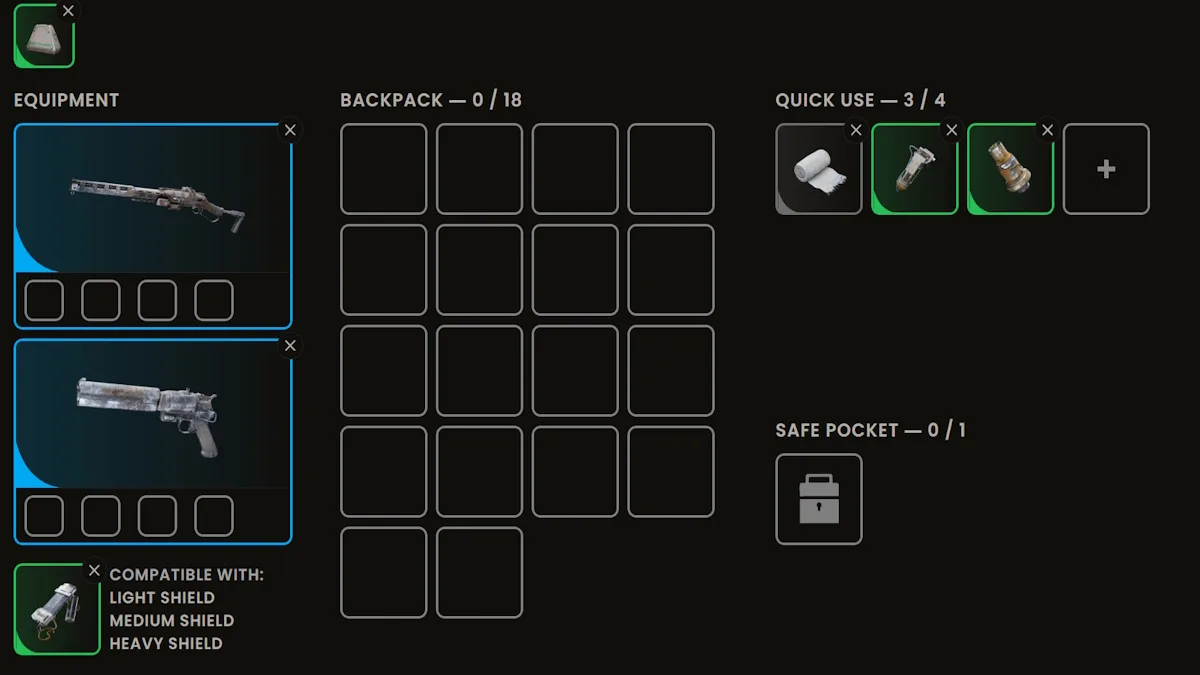Remove the canister from quick use
The image size is (1200, 675).
point(1048,130)
